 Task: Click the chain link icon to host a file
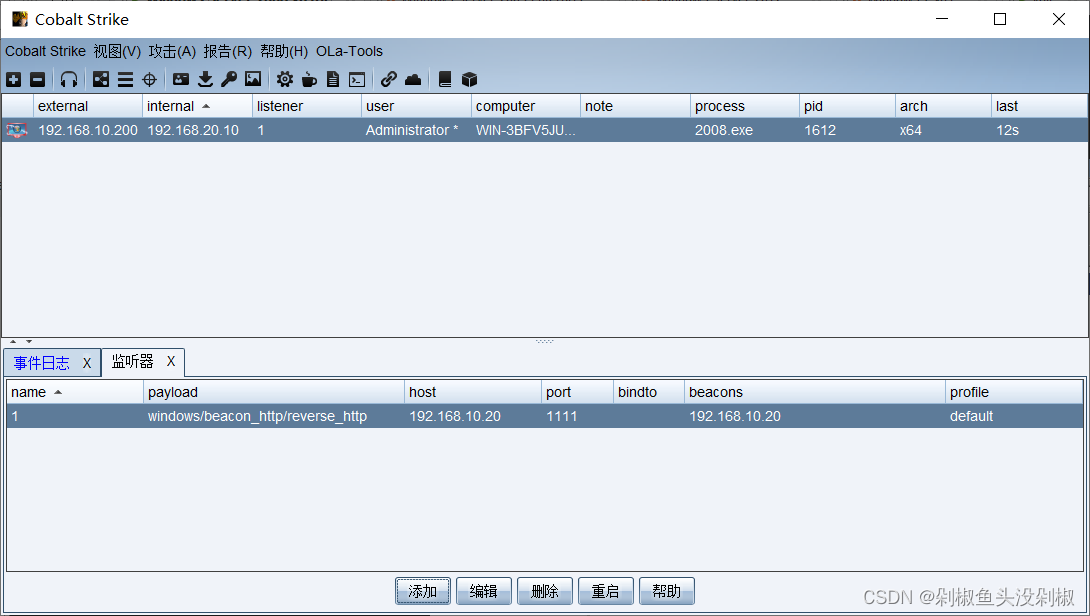point(389,79)
